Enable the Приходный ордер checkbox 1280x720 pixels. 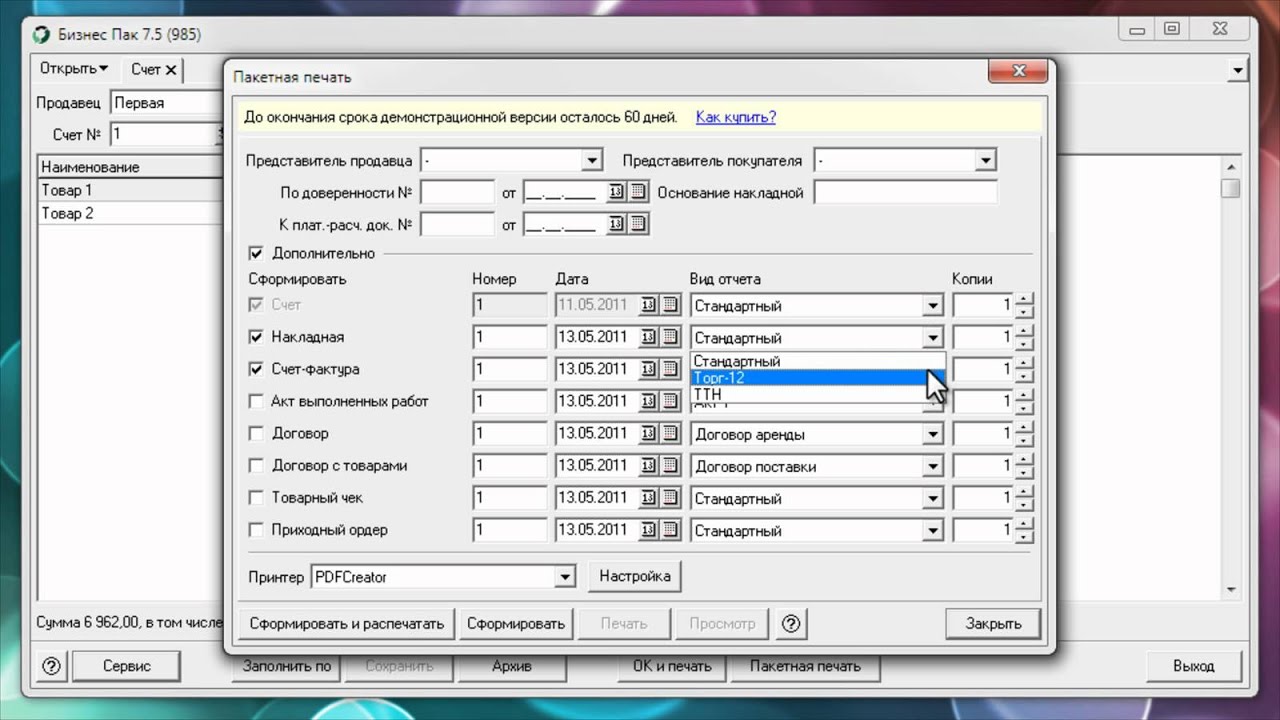tap(255, 529)
